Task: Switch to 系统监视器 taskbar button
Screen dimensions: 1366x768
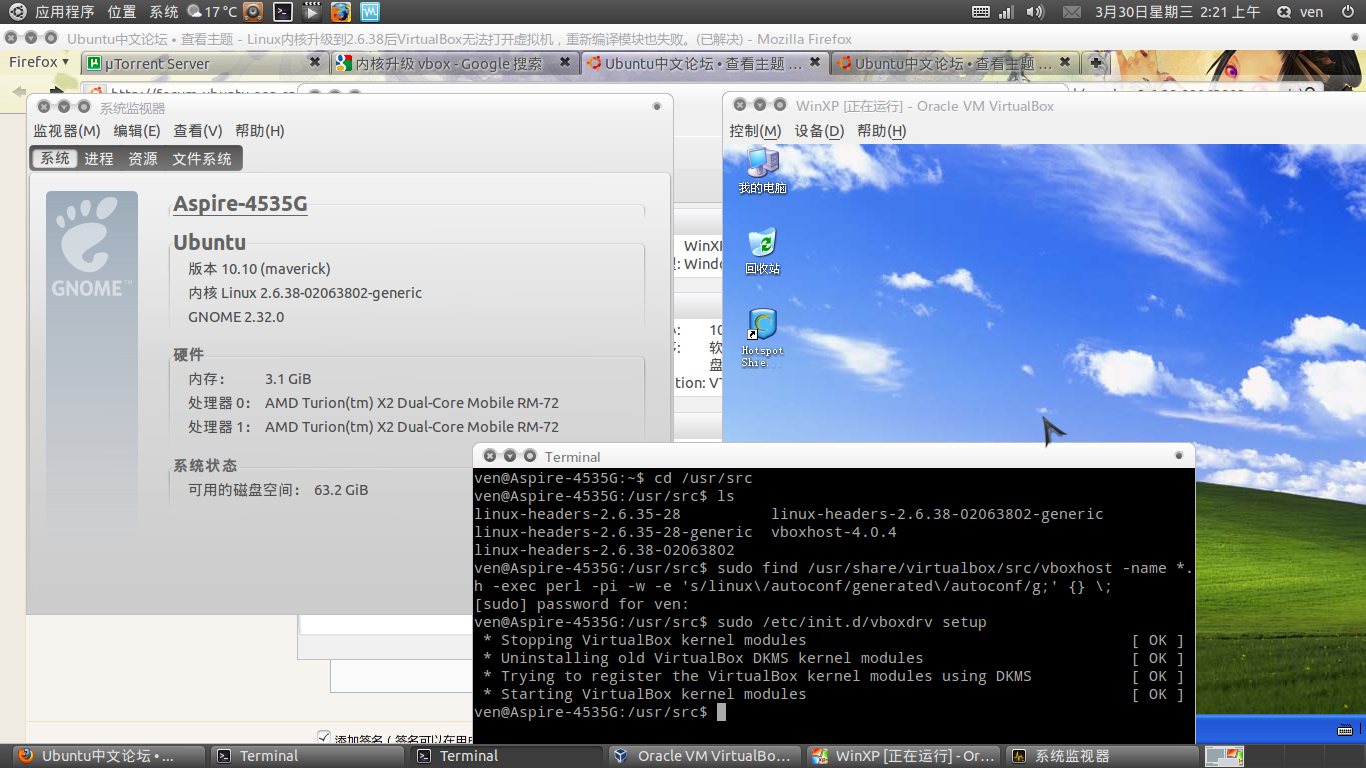Action: (x=1103, y=756)
